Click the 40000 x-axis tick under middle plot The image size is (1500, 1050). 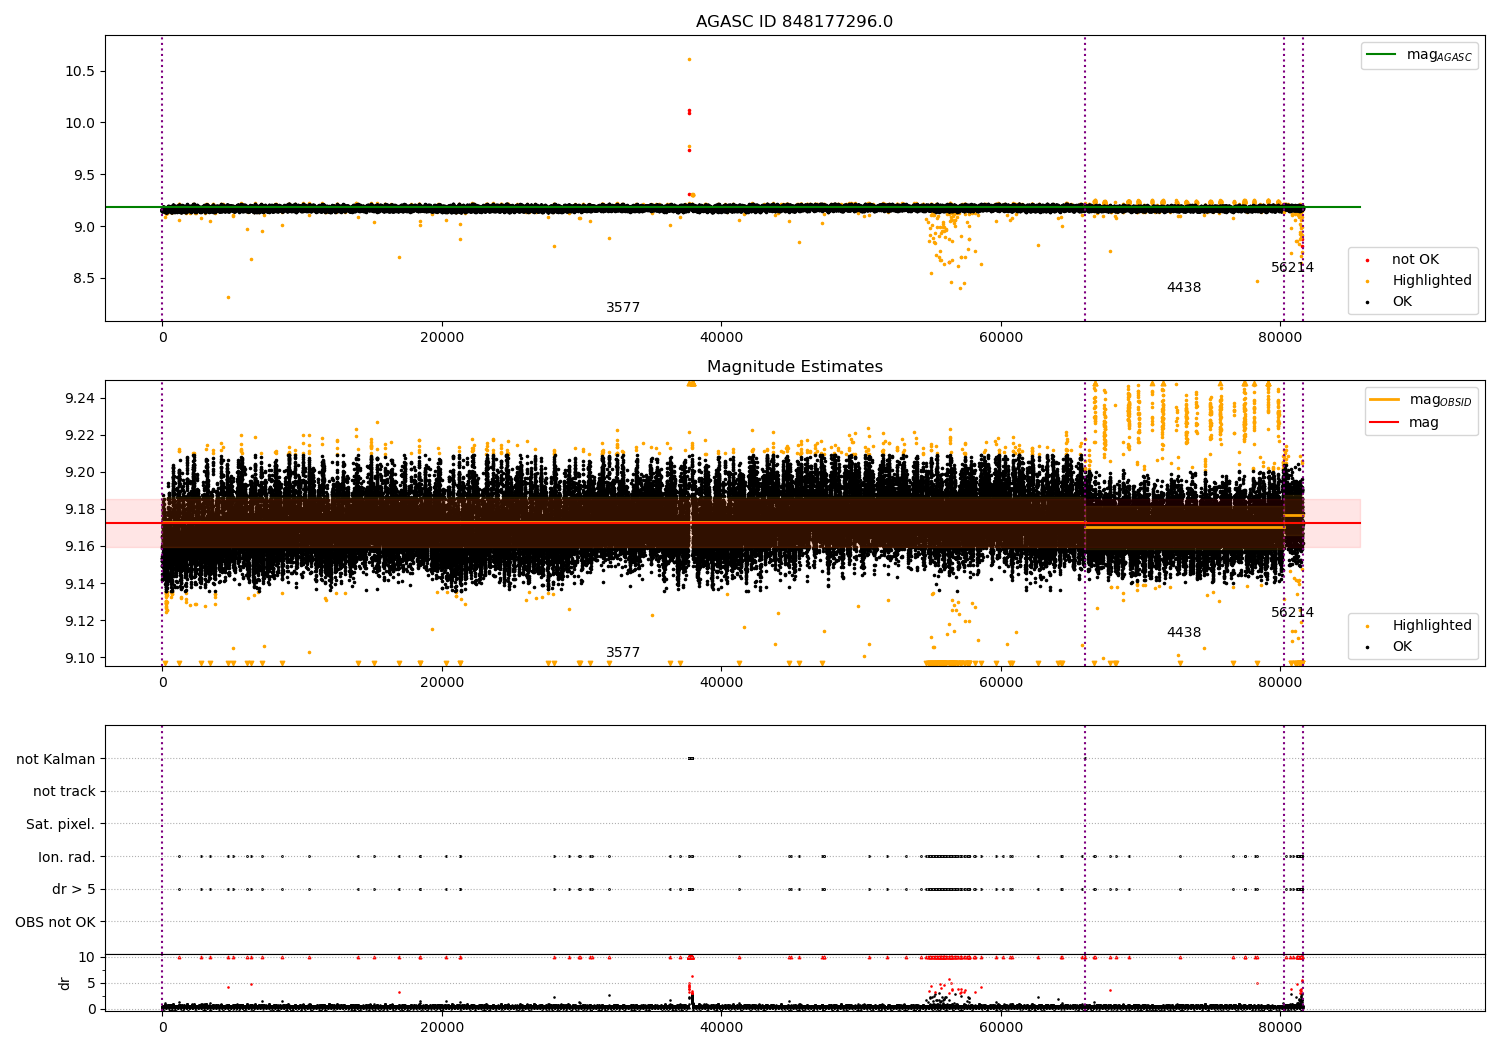tap(721, 683)
